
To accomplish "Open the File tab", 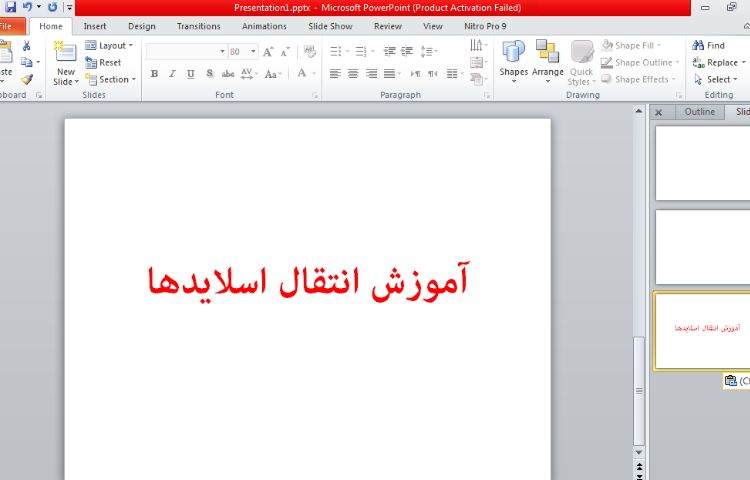I will (x=10, y=26).
